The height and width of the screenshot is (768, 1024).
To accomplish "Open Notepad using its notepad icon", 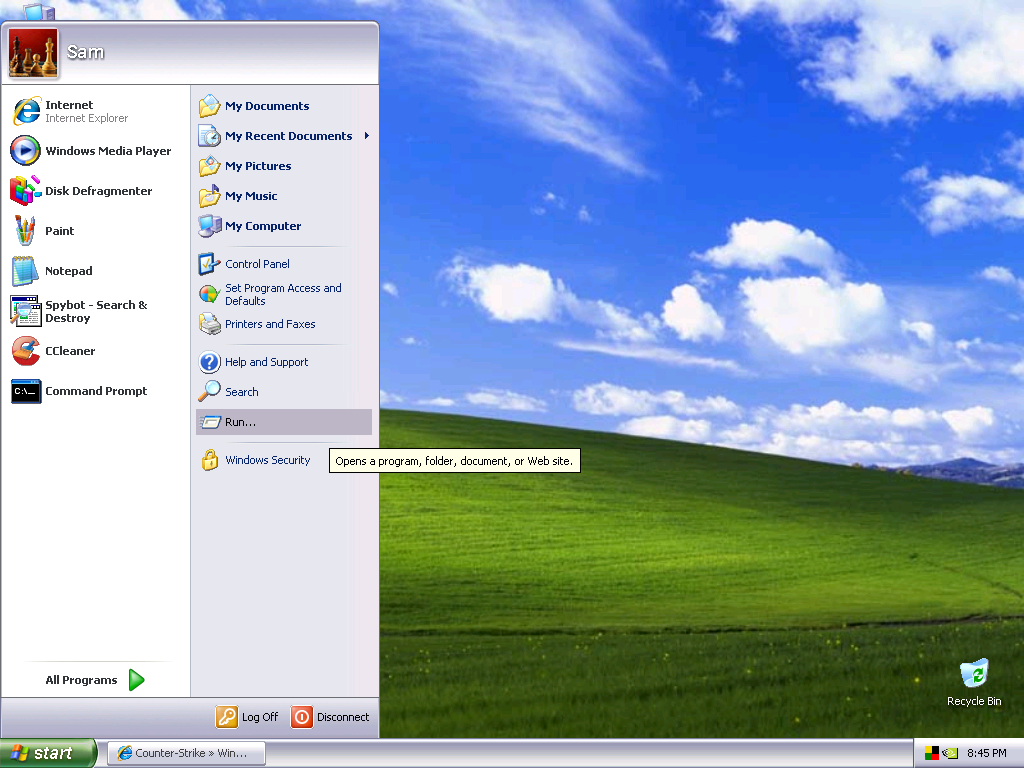I will click(25, 270).
